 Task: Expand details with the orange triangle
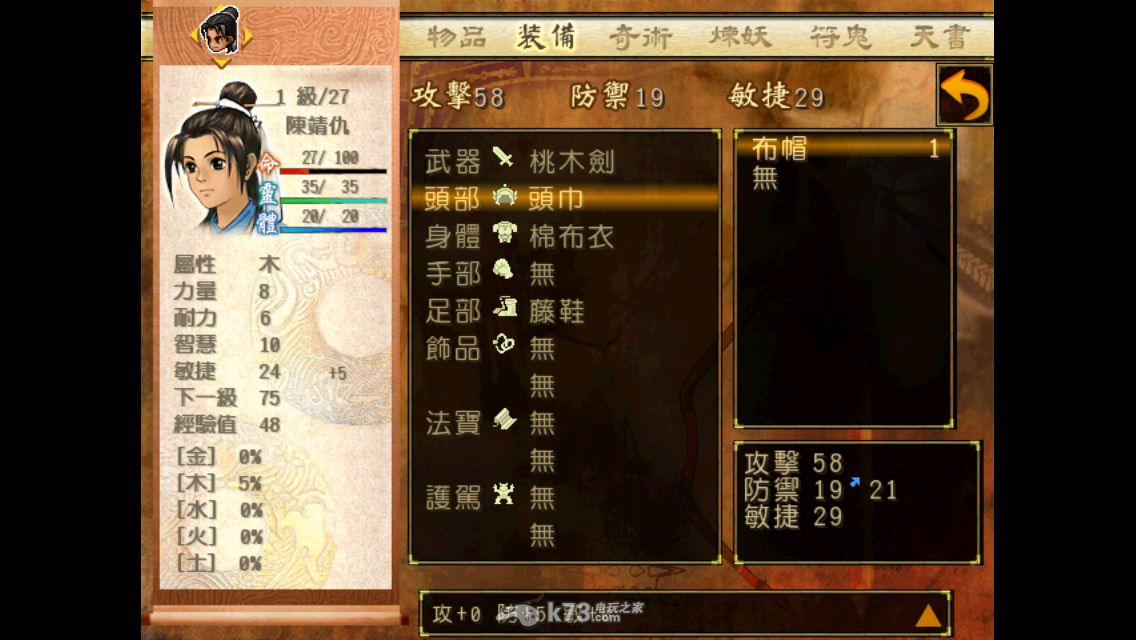[928, 615]
